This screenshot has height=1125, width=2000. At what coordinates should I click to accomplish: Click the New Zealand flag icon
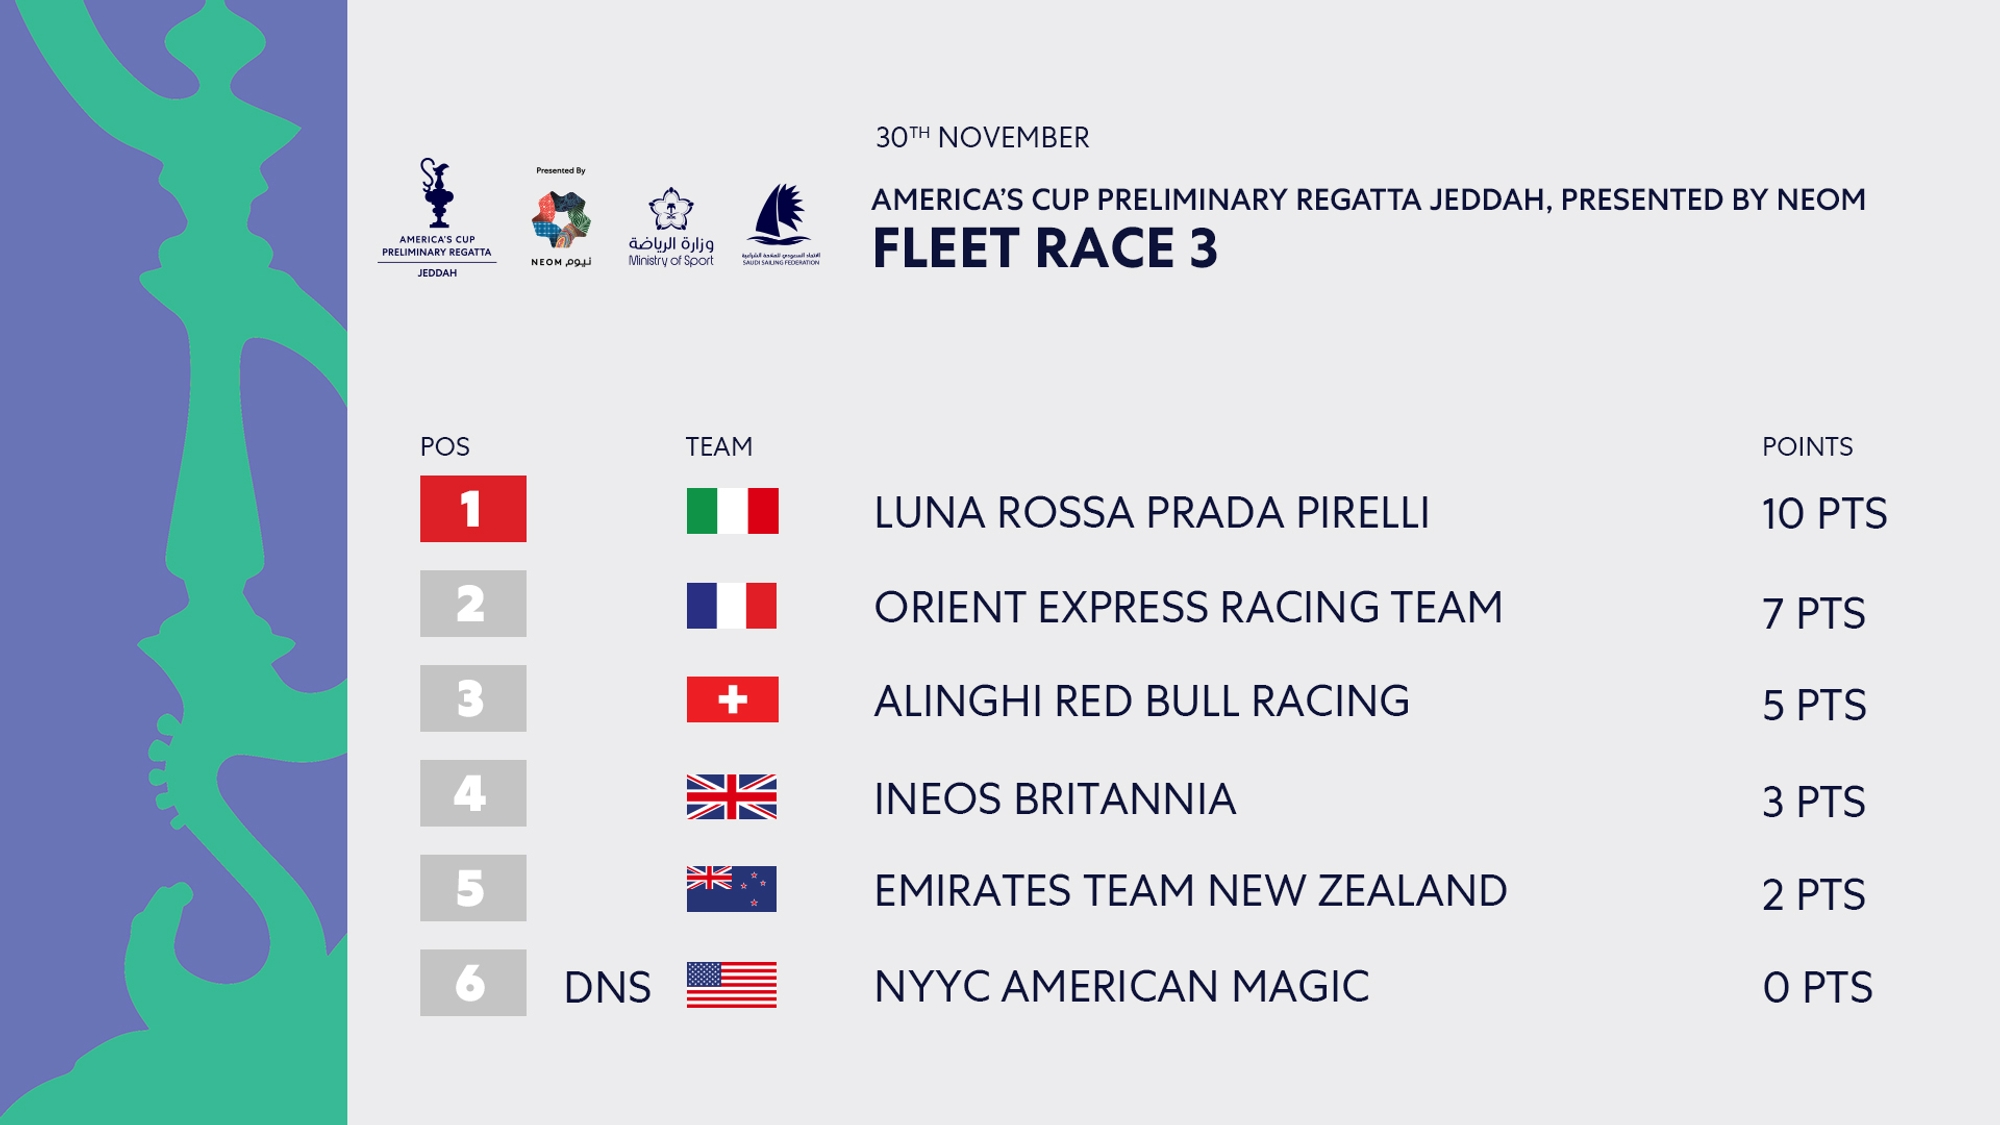click(732, 889)
